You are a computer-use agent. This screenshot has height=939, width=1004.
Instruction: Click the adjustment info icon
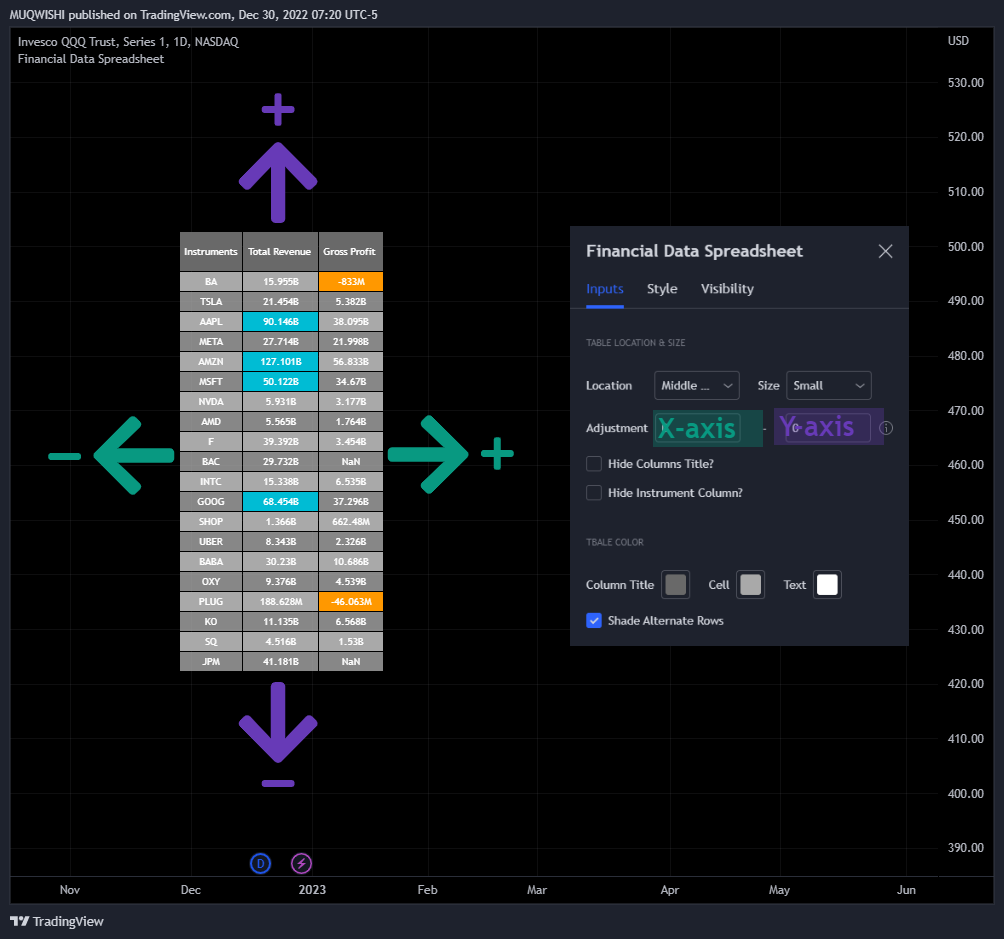click(x=886, y=428)
